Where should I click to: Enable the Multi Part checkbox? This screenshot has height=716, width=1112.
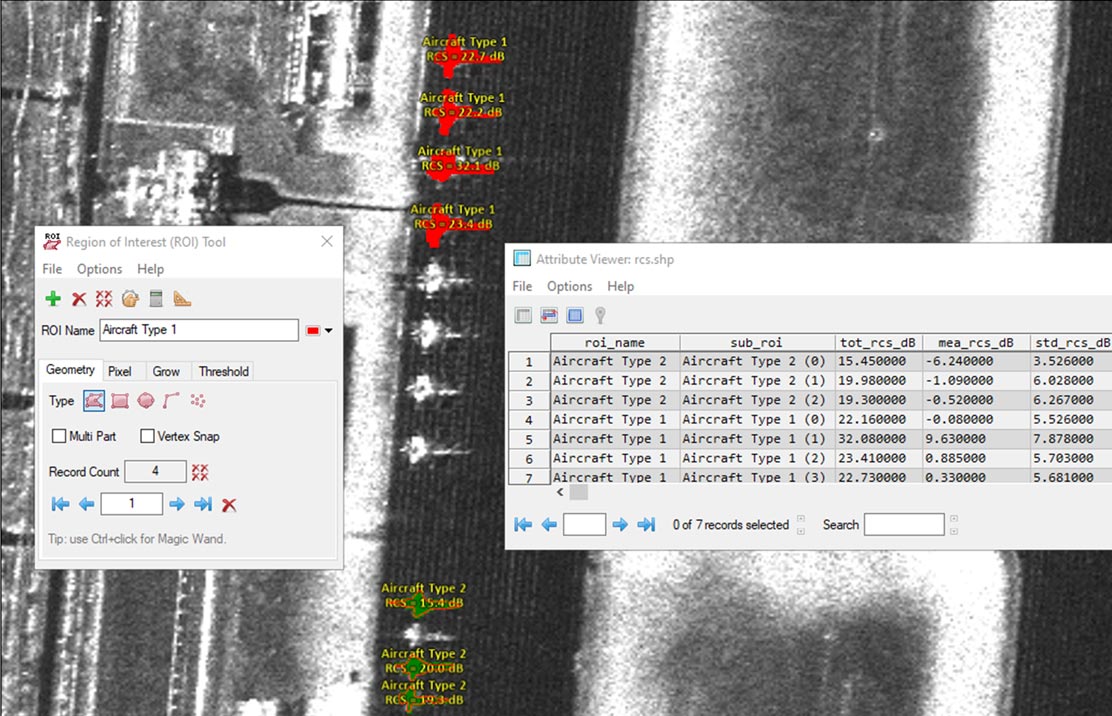[x=60, y=436]
